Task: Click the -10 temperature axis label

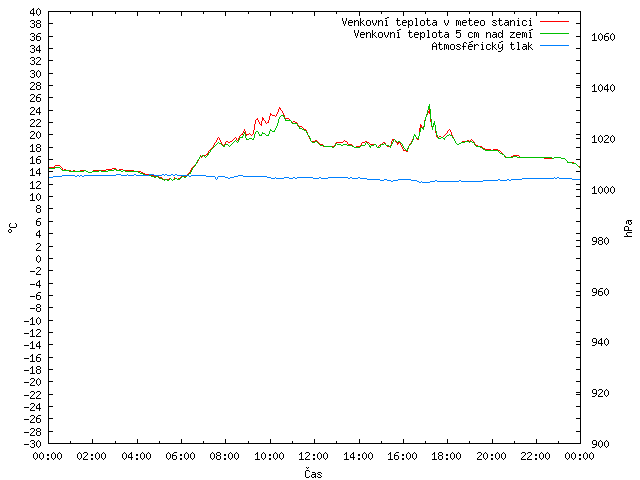Action: (33, 320)
